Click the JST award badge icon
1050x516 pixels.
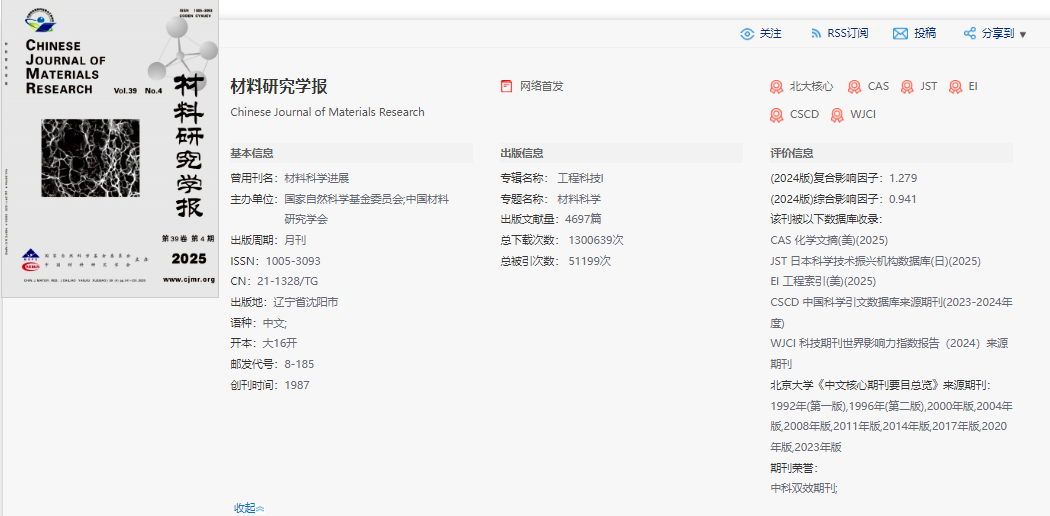(907, 87)
